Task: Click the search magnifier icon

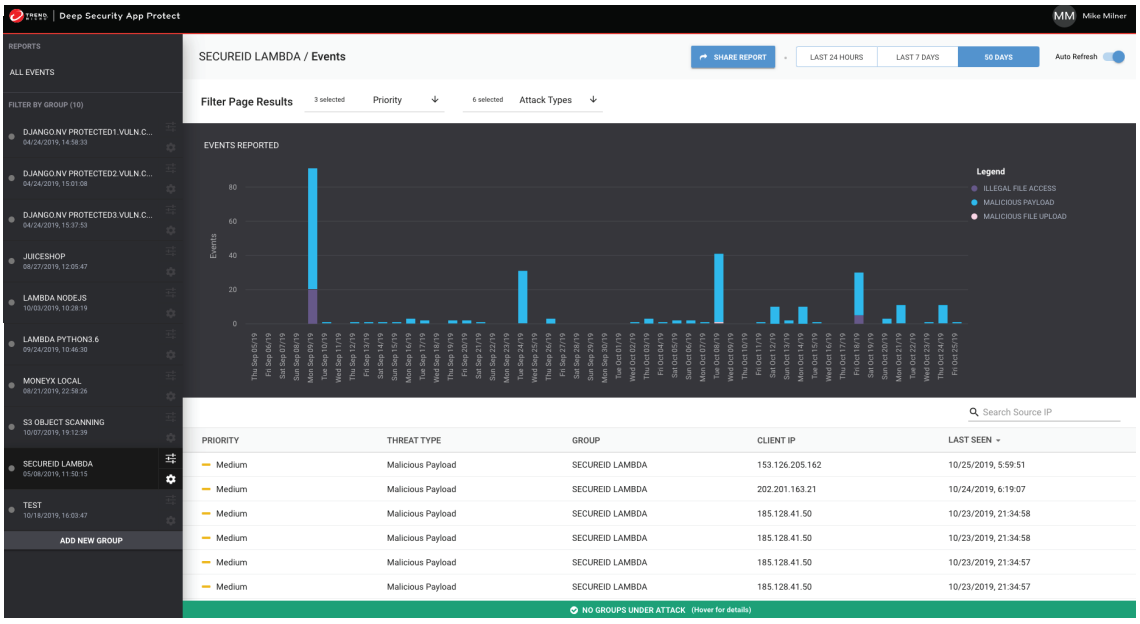Action: pos(974,412)
